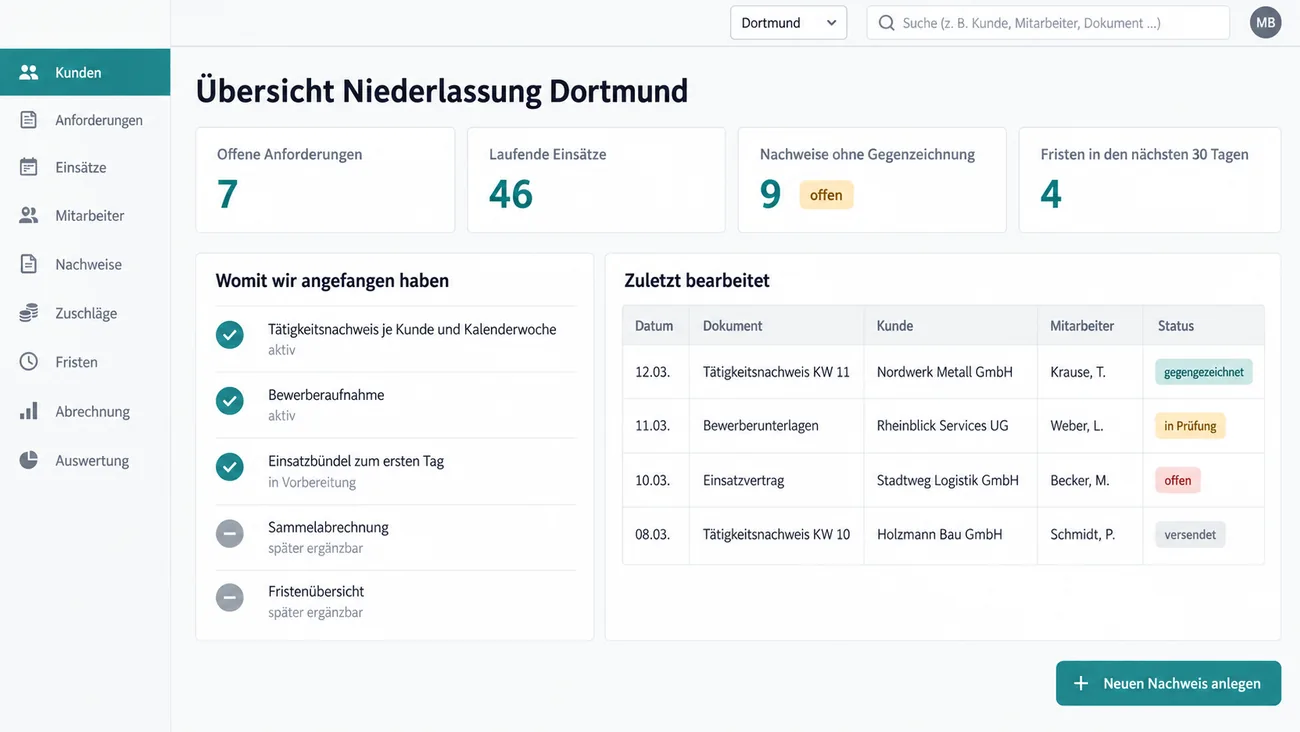Screen dimensions: 1300x732
Task: Open the Anforderungen menu item
Action: (85, 120)
